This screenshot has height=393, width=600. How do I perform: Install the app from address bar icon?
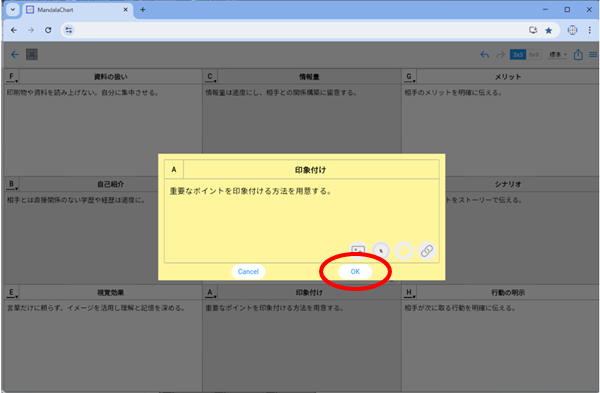(533, 30)
